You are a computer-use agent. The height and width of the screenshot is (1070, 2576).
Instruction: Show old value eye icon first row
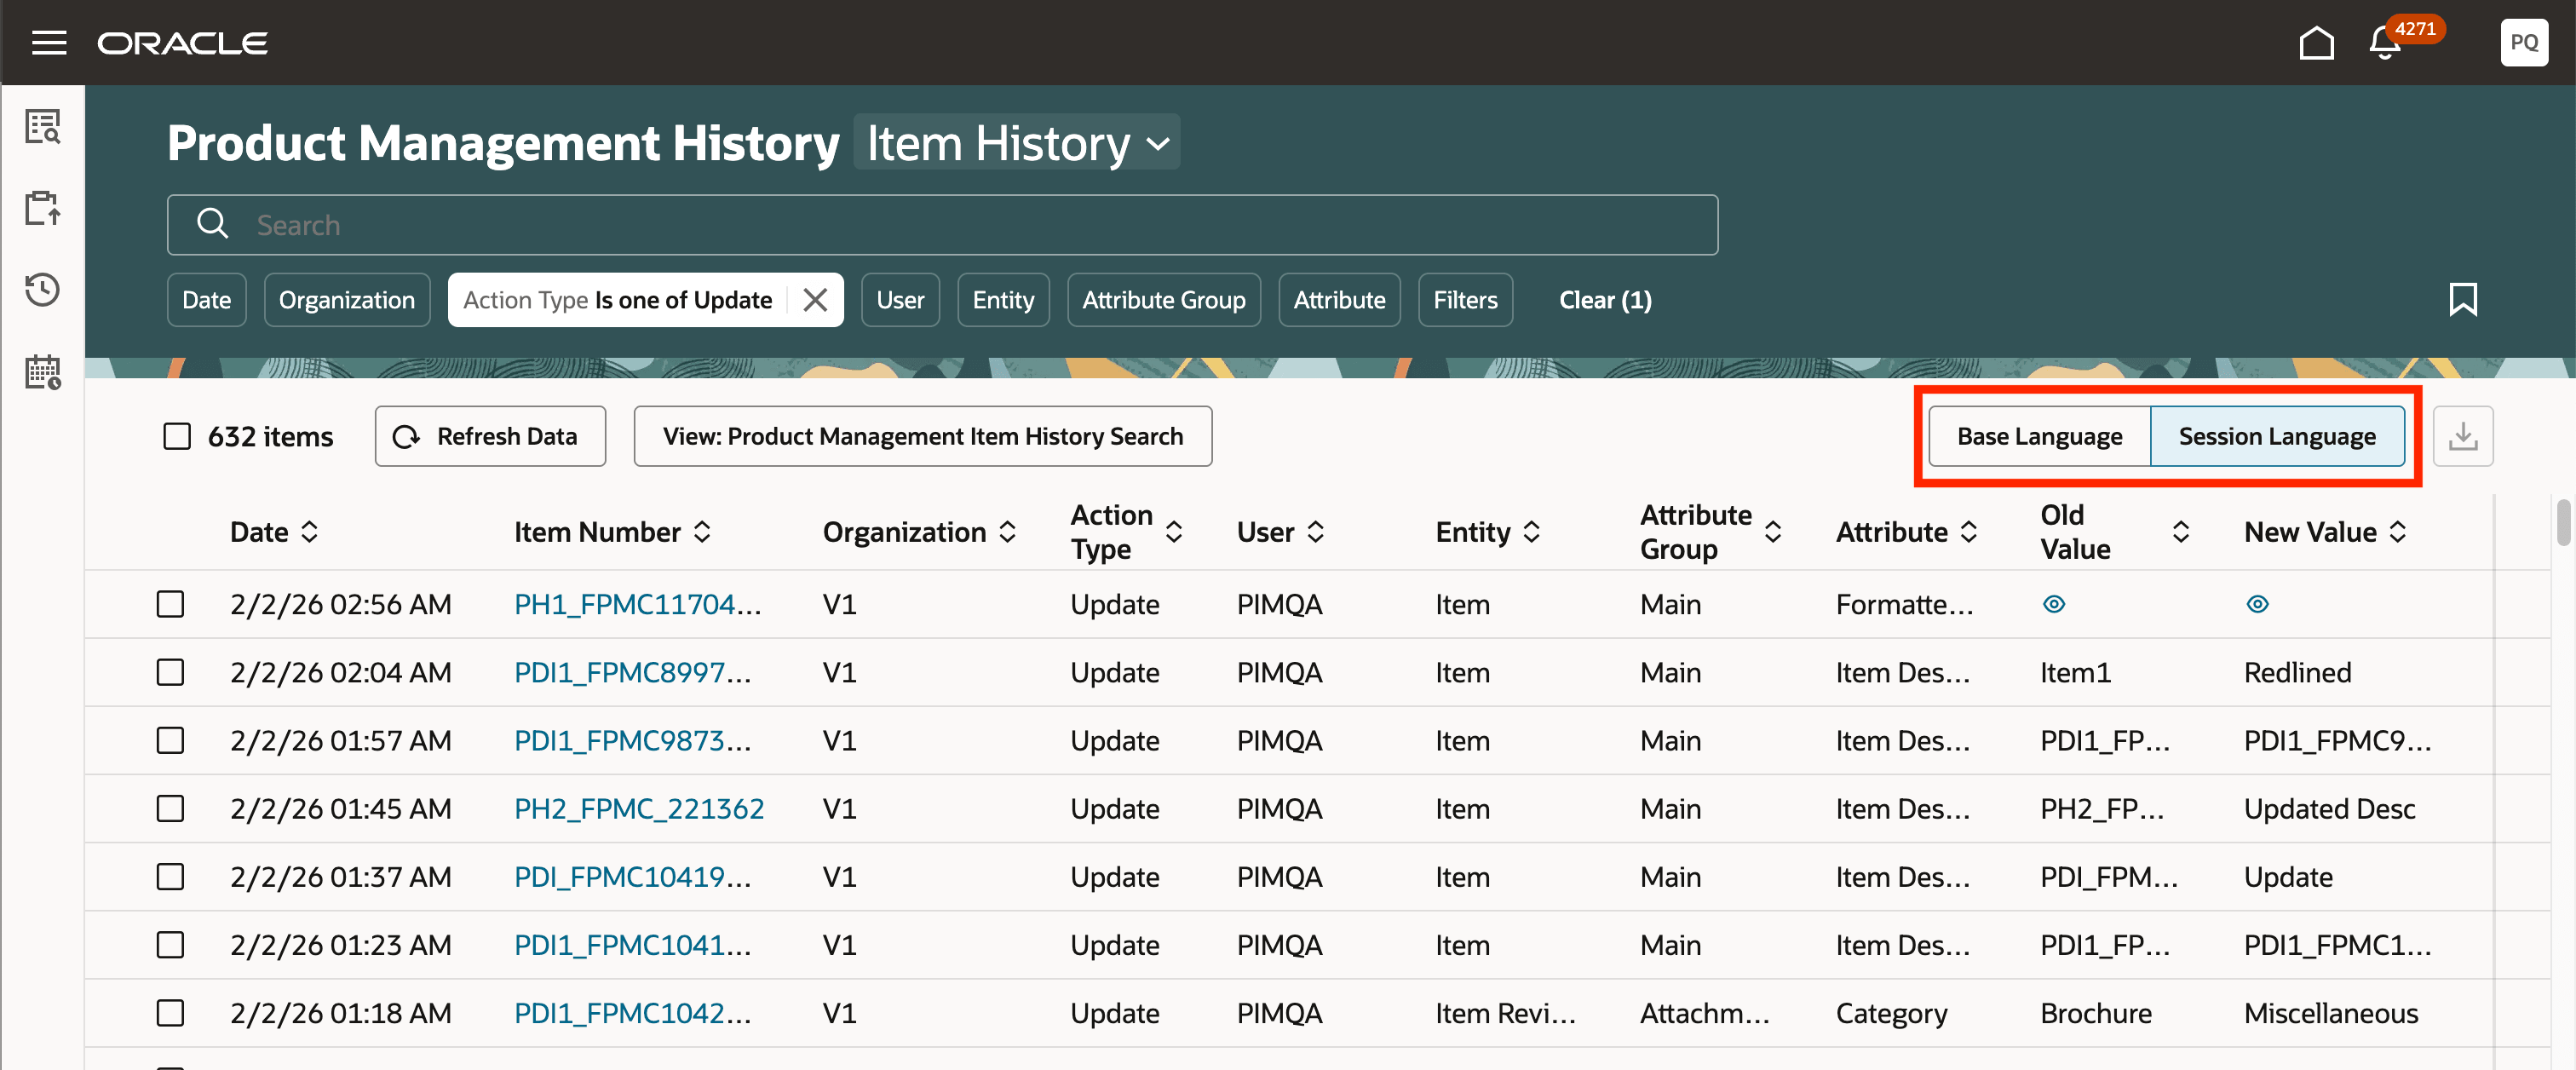[2053, 604]
